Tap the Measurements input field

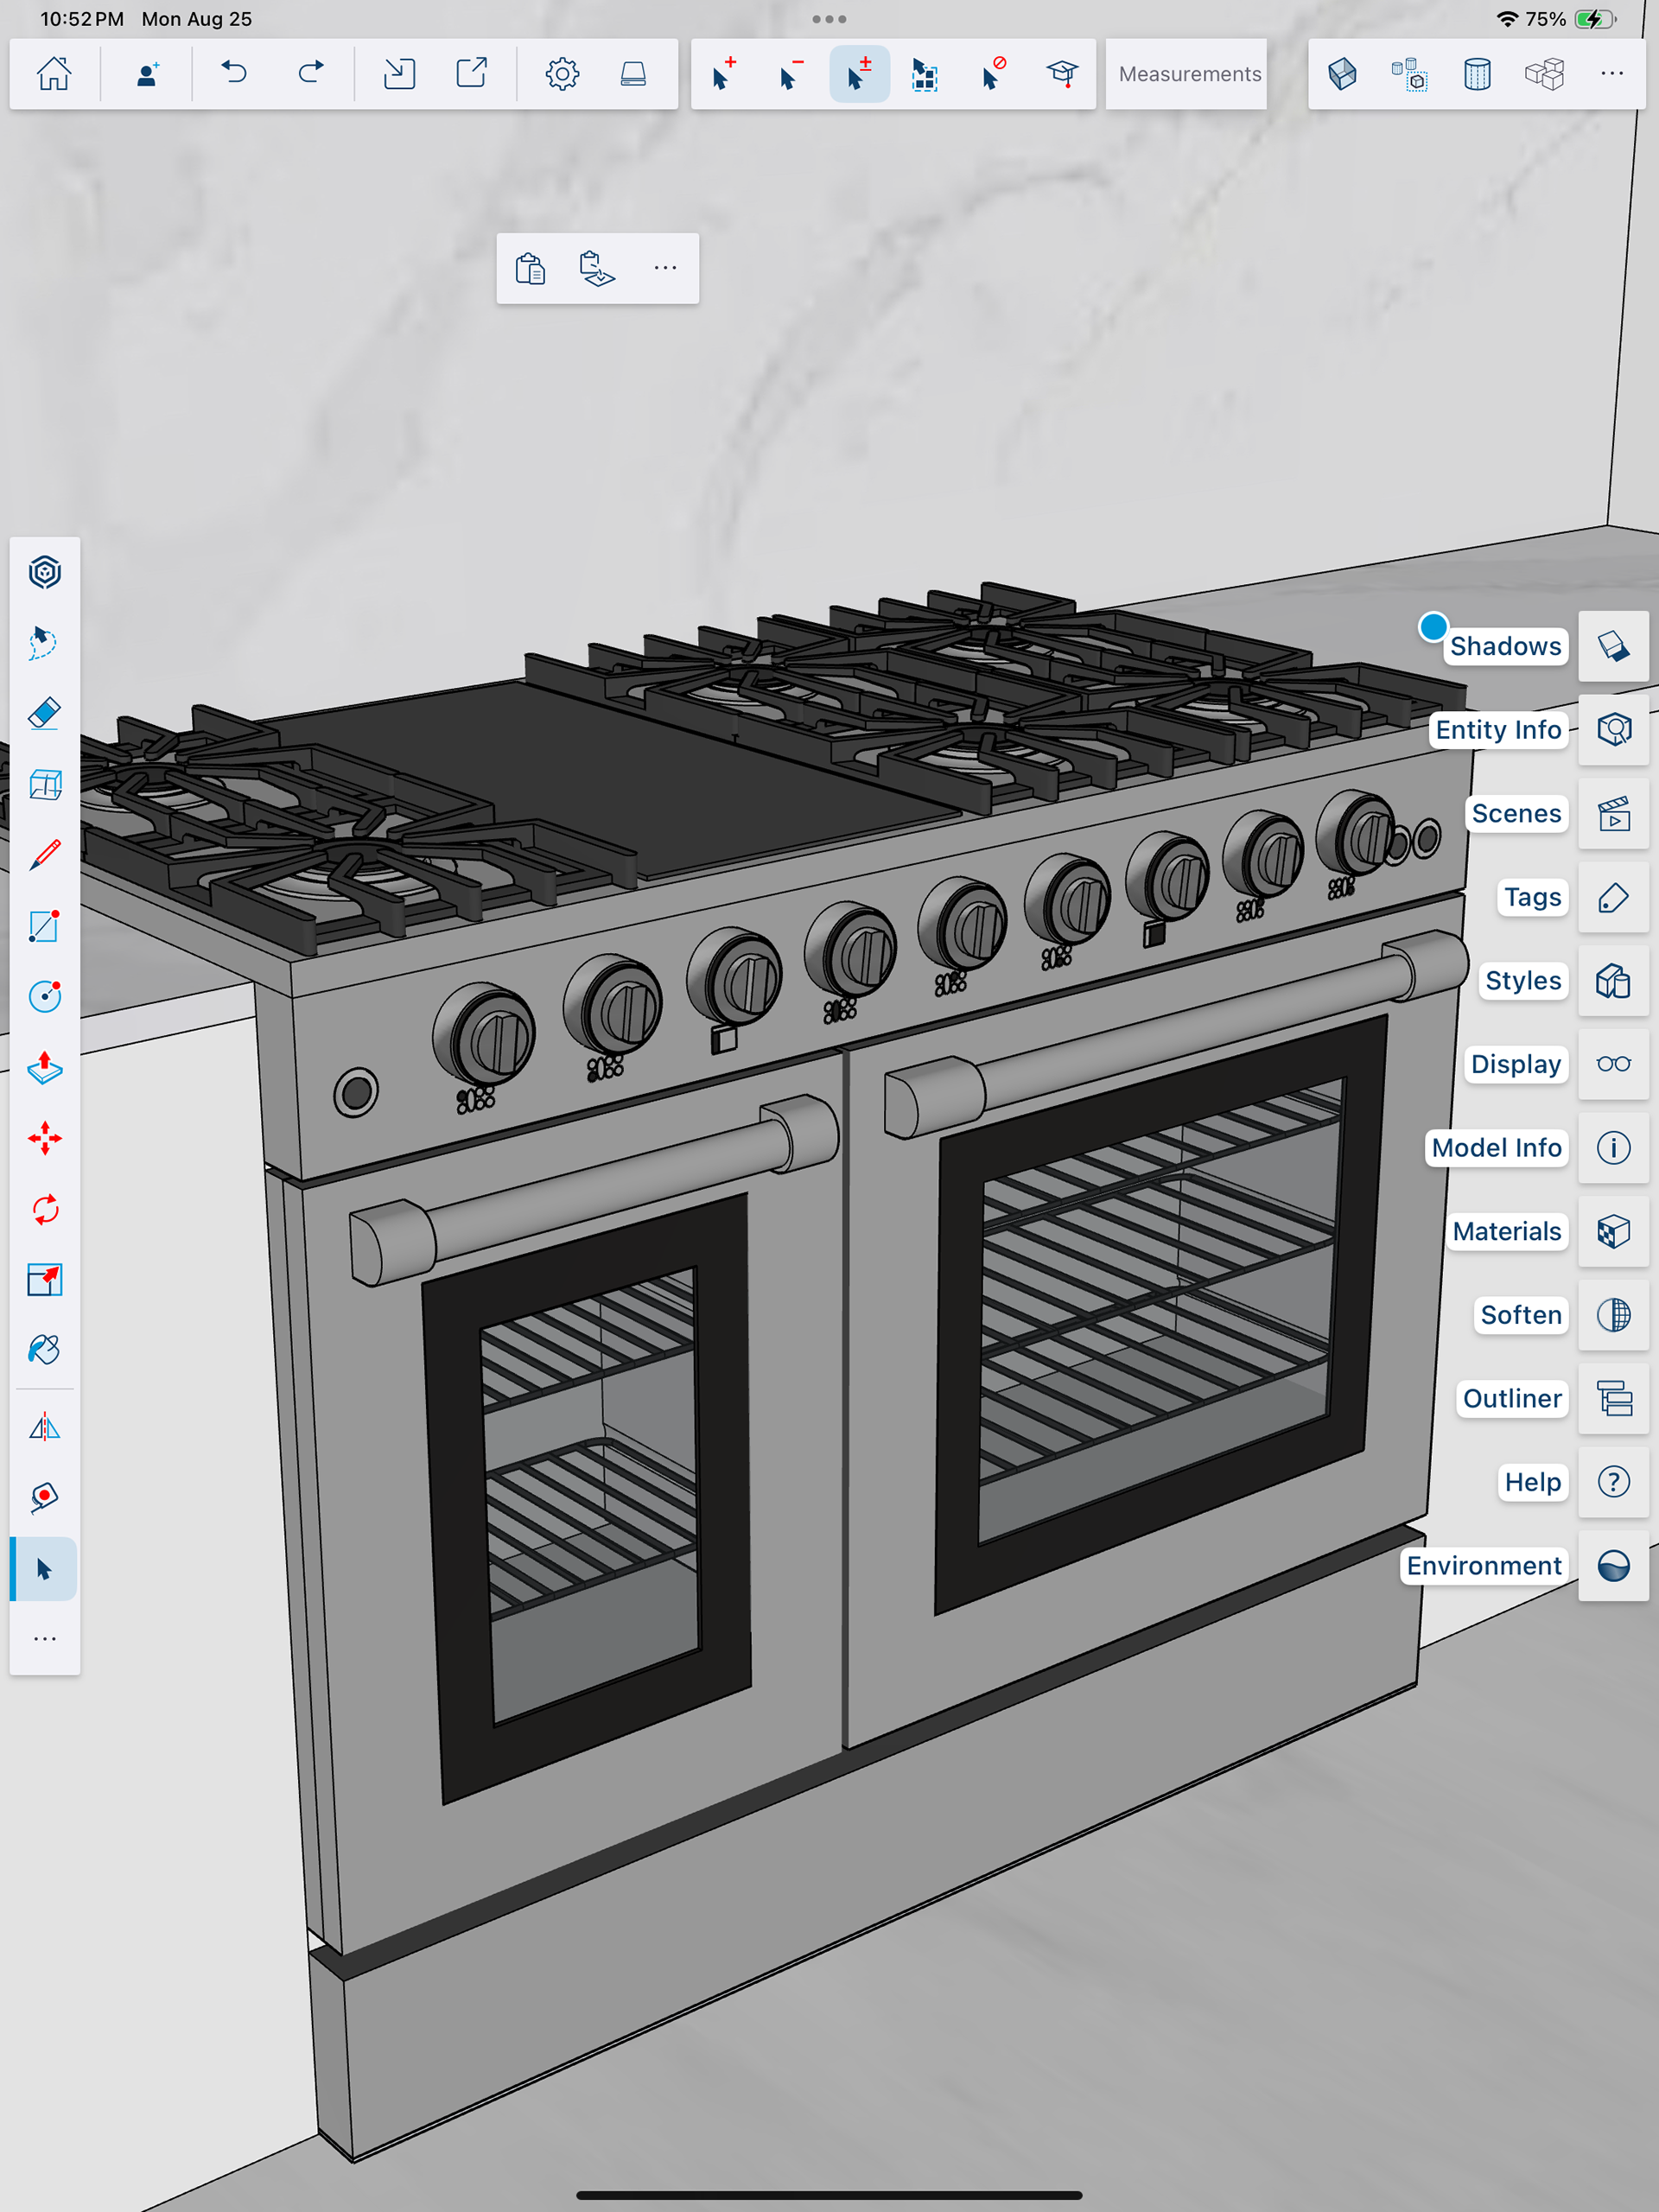pyautogui.click(x=1188, y=74)
